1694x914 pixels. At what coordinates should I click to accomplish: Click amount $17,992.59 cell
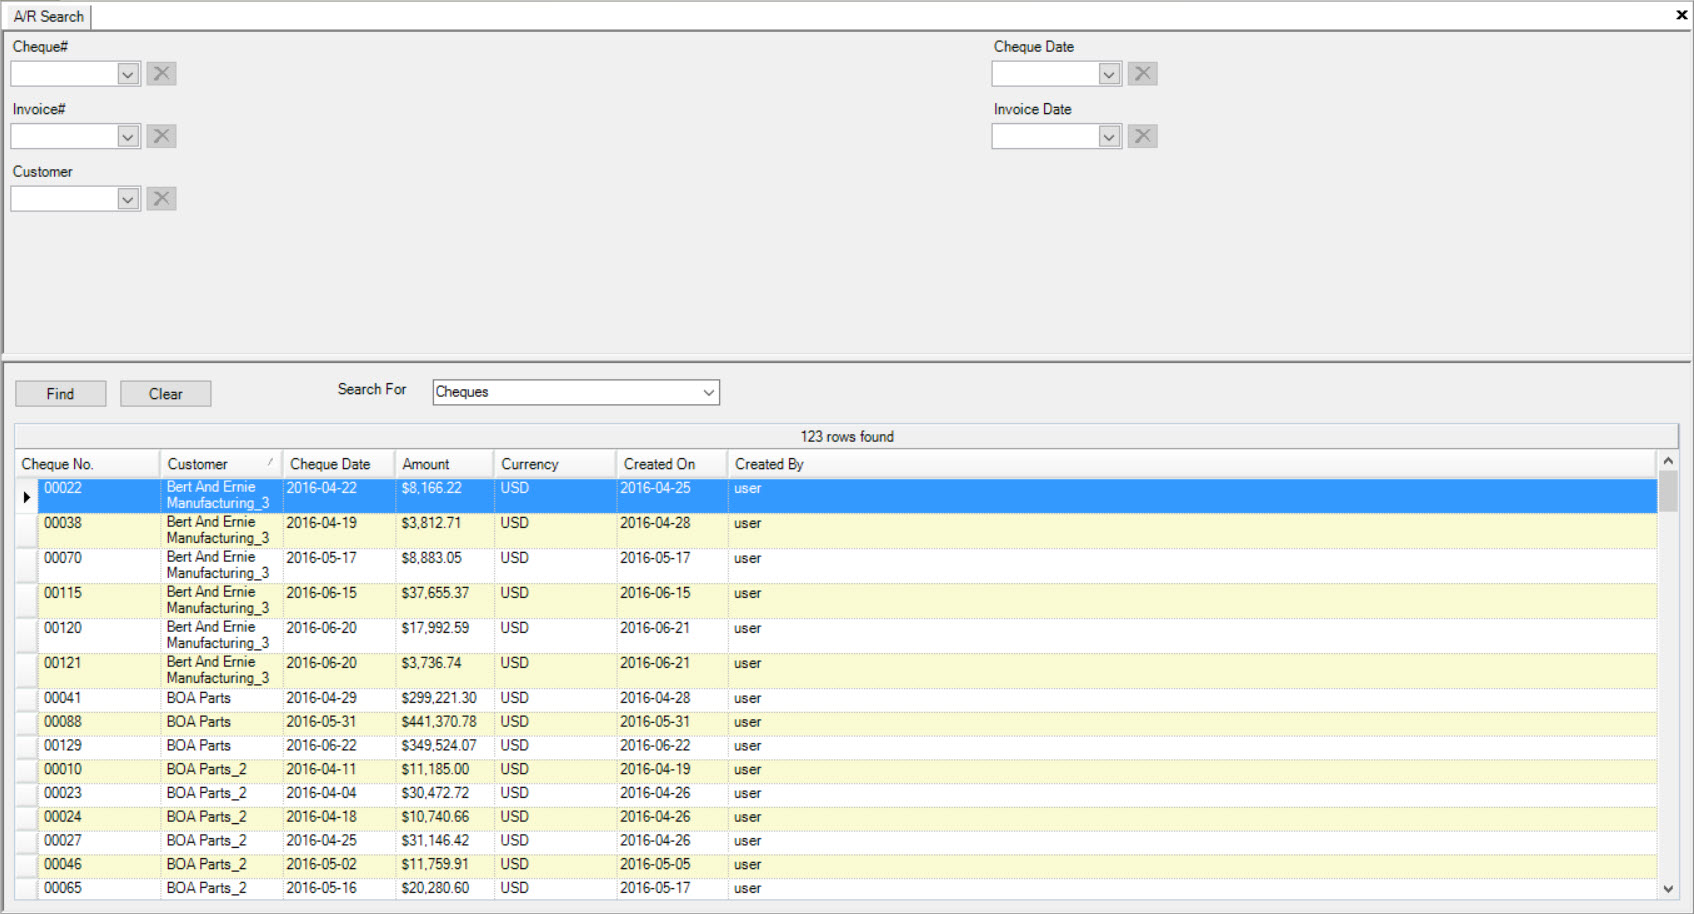pos(445,636)
